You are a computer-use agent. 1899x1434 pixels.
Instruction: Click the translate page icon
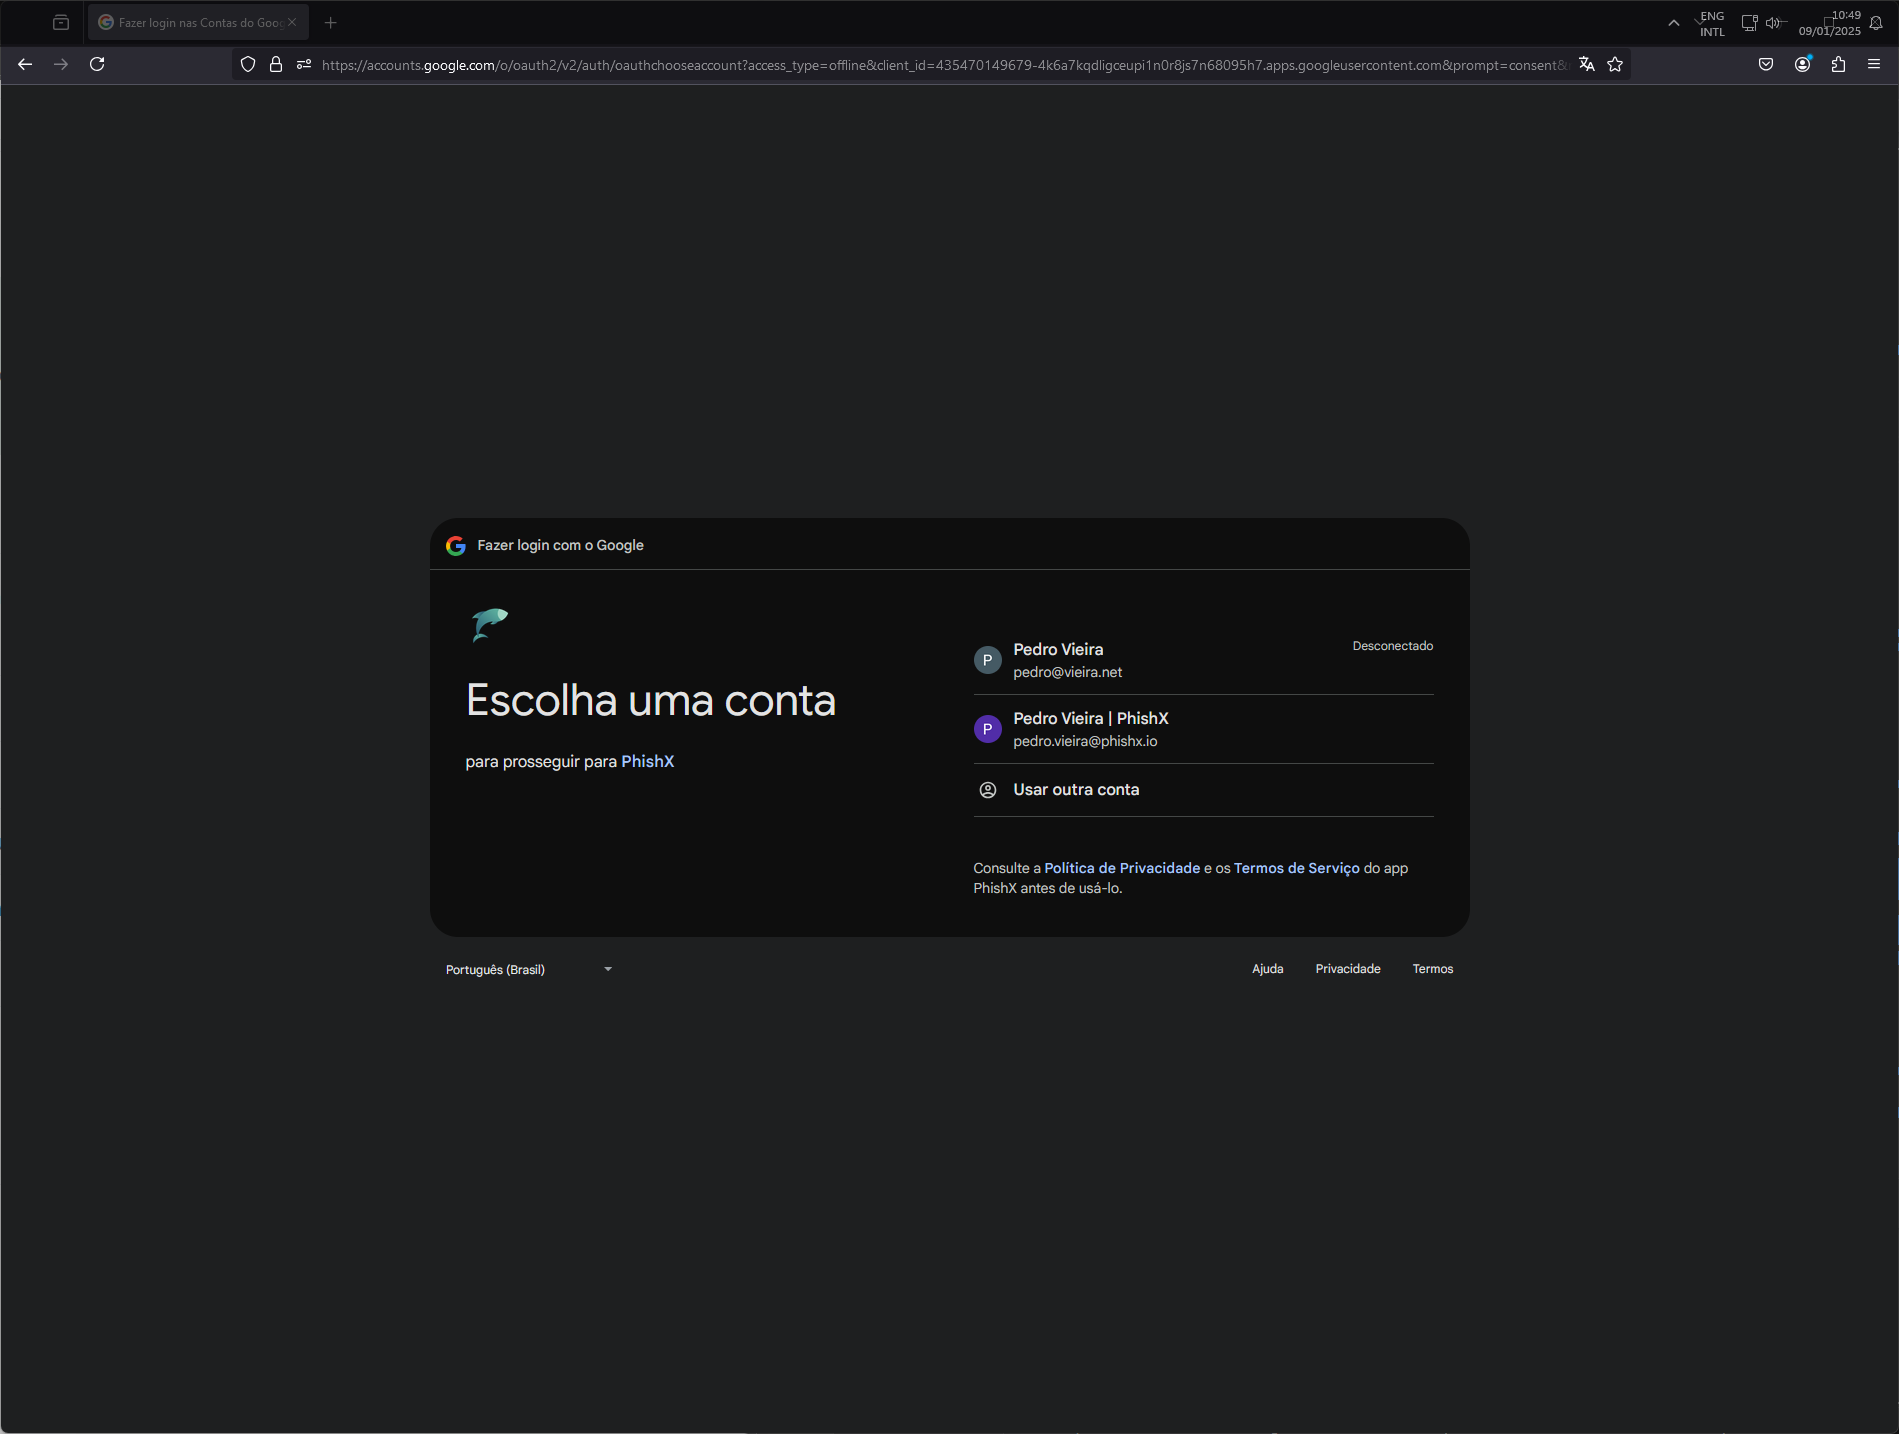click(x=1586, y=64)
